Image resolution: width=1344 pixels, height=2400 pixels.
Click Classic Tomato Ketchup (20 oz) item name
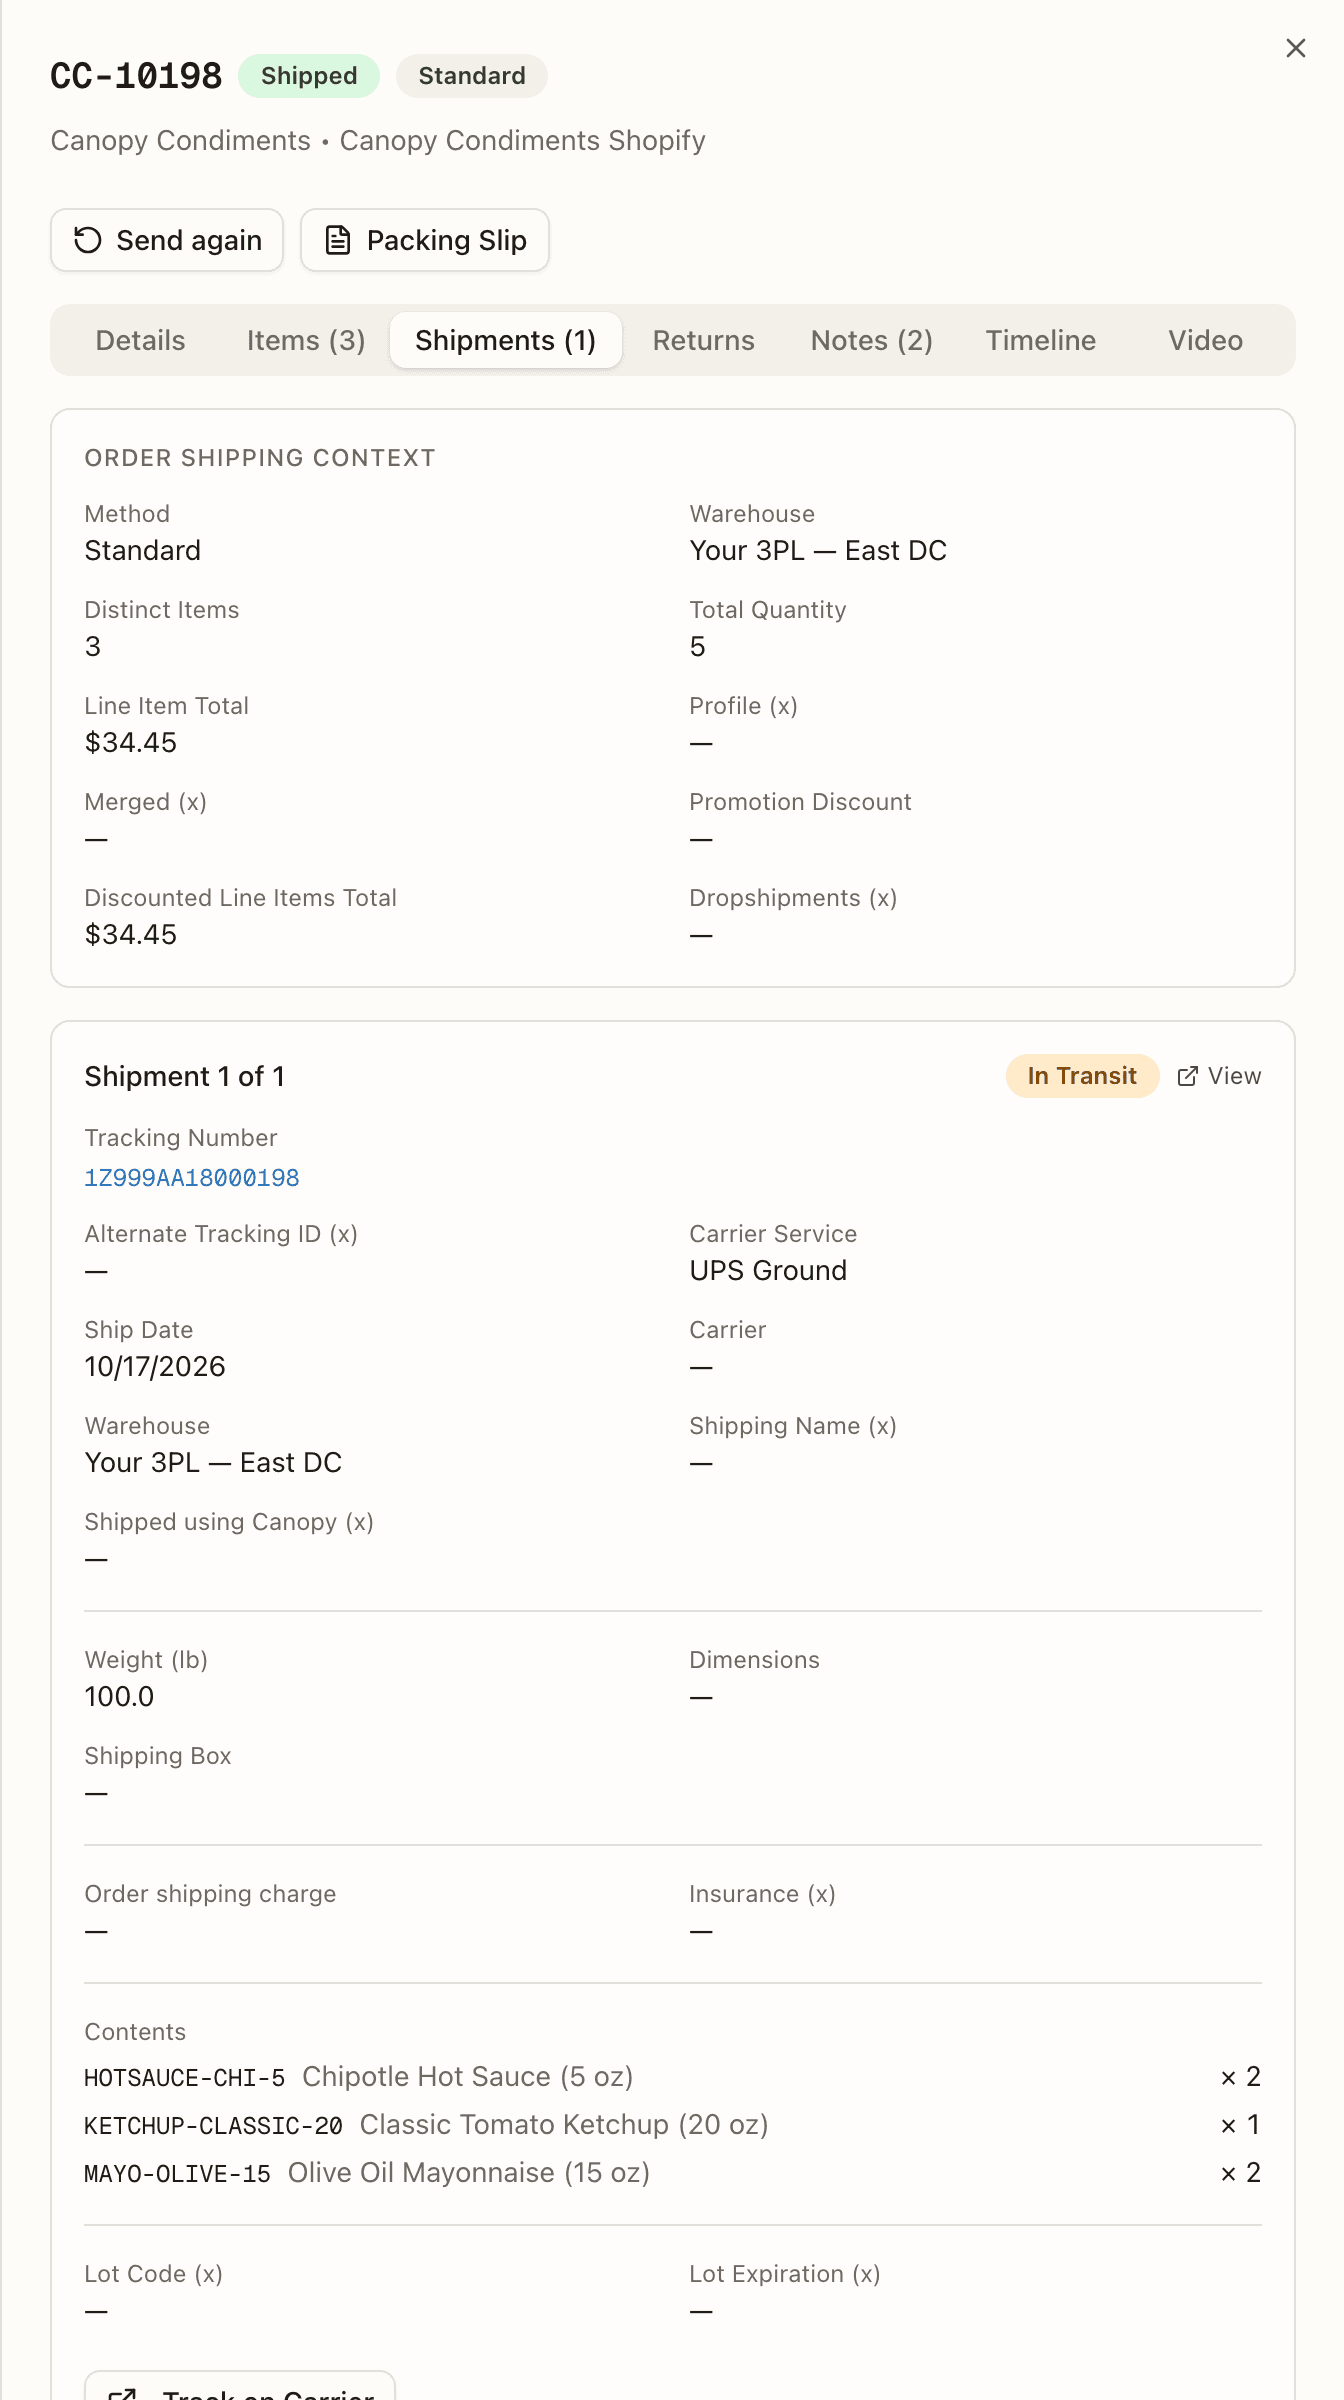(x=564, y=2125)
